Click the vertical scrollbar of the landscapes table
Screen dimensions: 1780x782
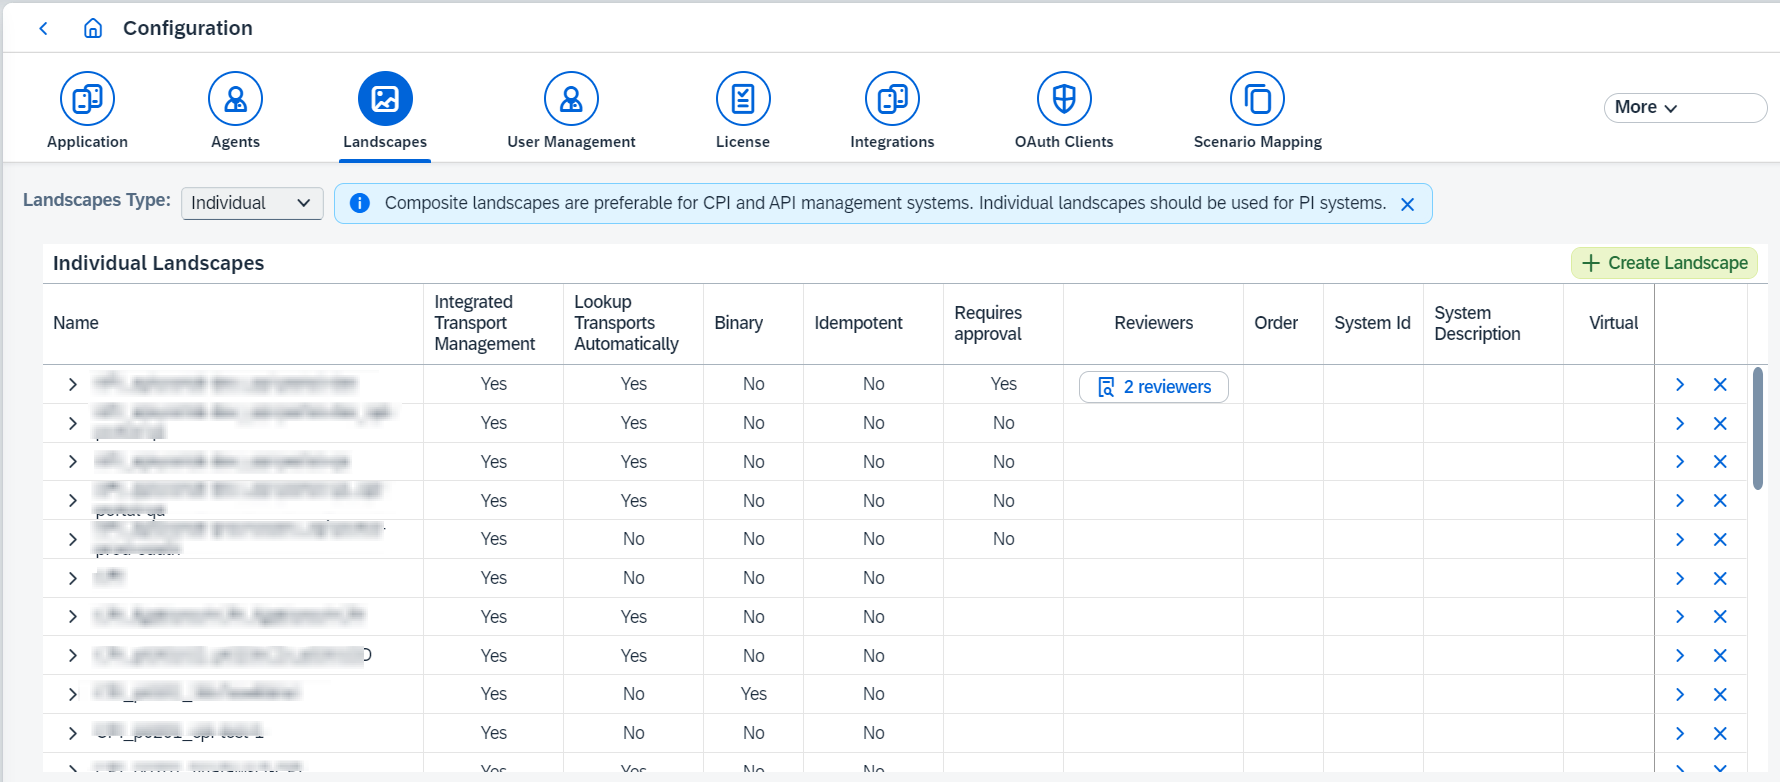pos(1758,428)
